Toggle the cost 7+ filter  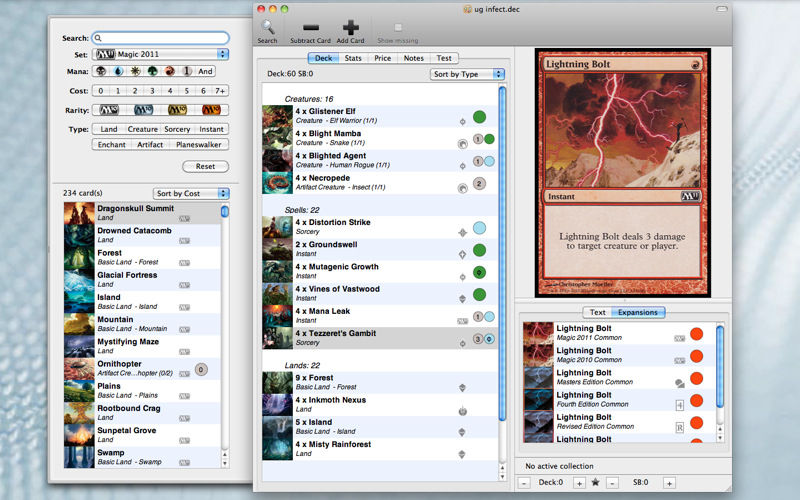coord(220,91)
